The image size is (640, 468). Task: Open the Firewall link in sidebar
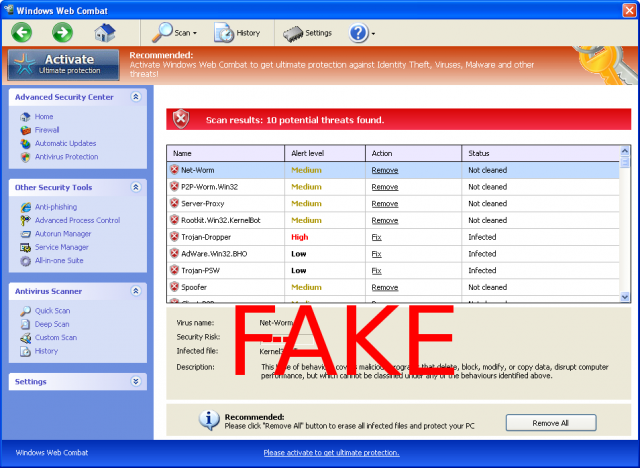pyautogui.click(x=47, y=130)
